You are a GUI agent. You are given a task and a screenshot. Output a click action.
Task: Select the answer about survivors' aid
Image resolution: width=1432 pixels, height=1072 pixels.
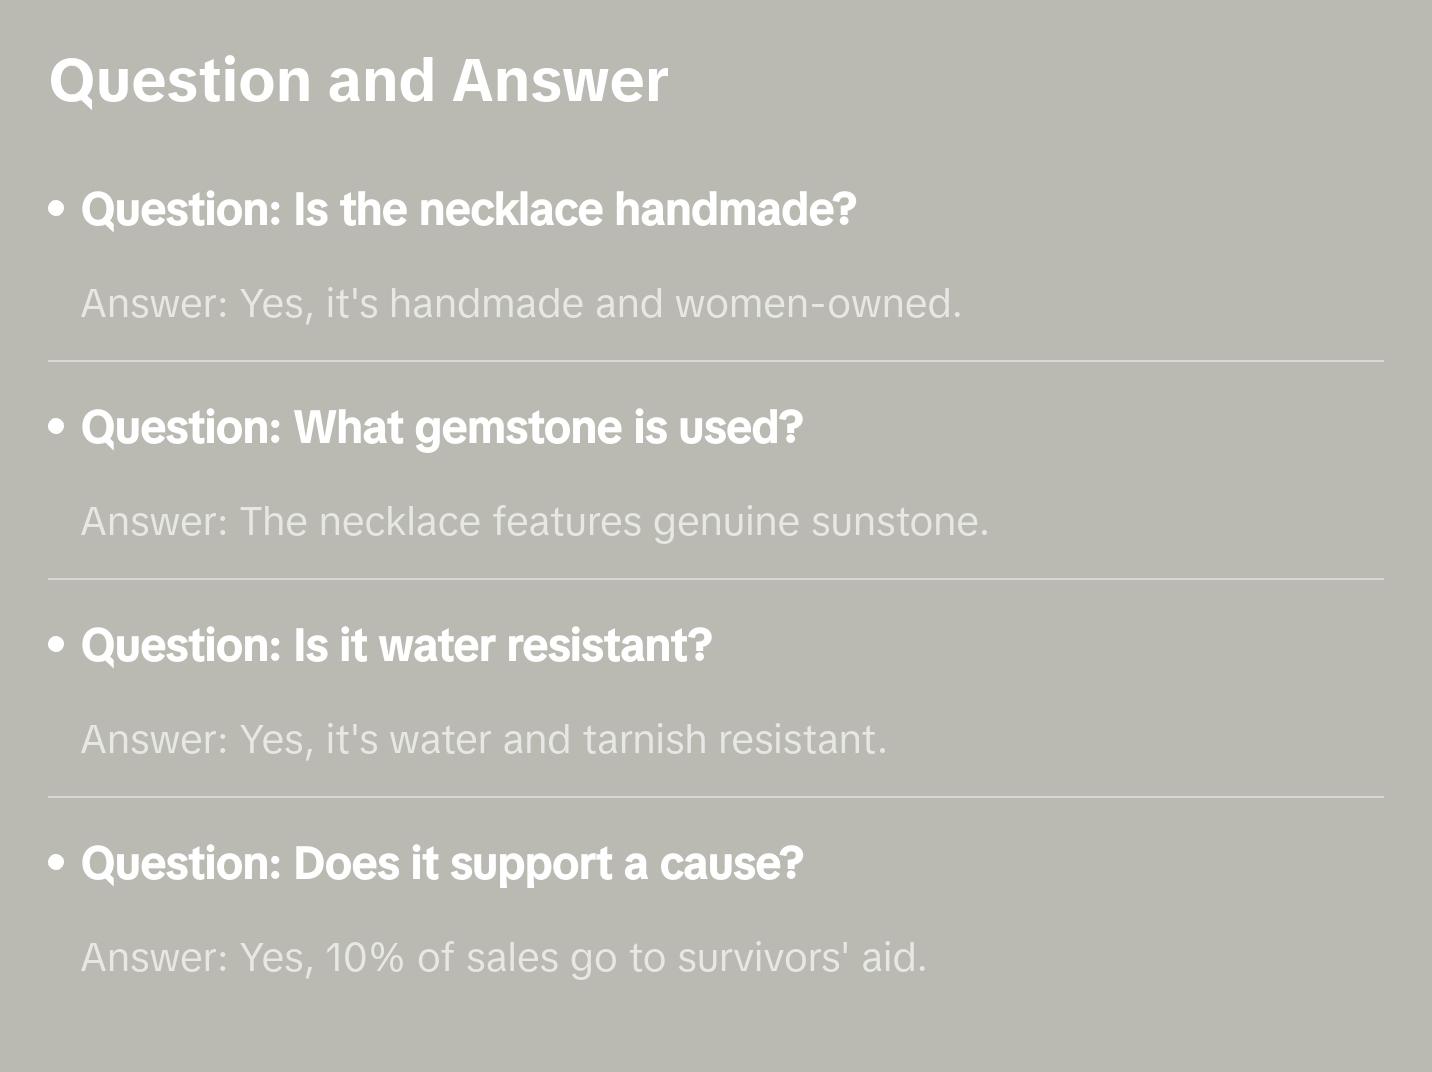pyautogui.click(x=503, y=957)
